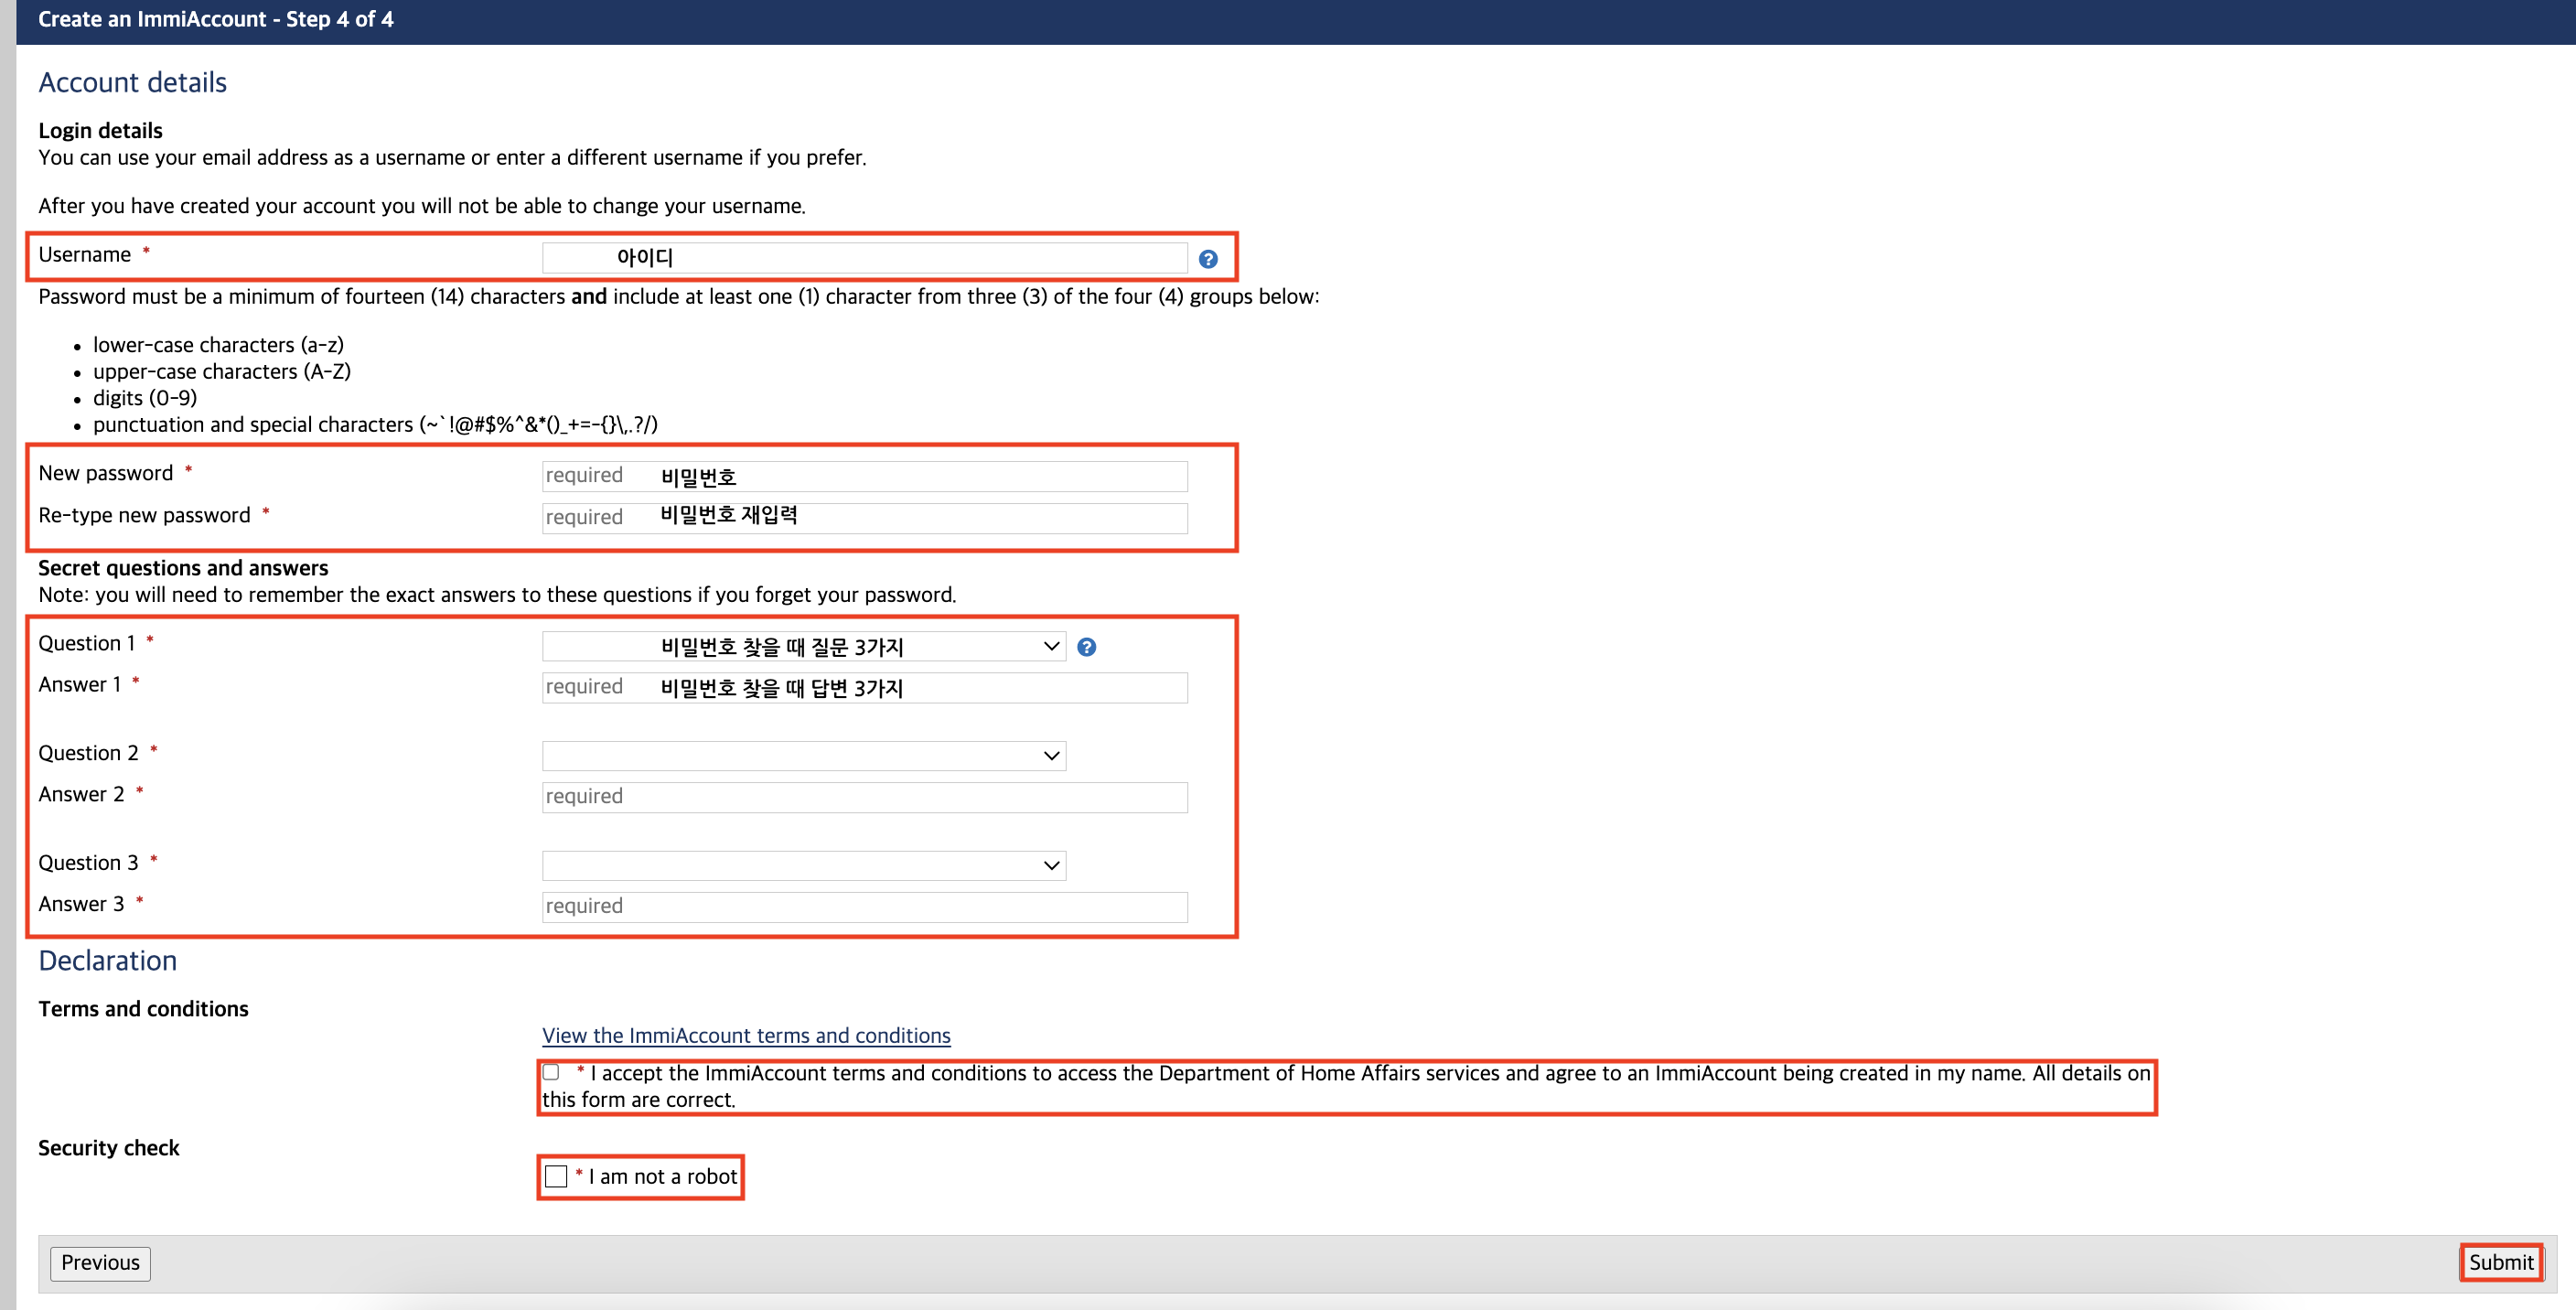Select the Re-type new password field
The width and height of the screenshot is (2576, 1310).
864,517
